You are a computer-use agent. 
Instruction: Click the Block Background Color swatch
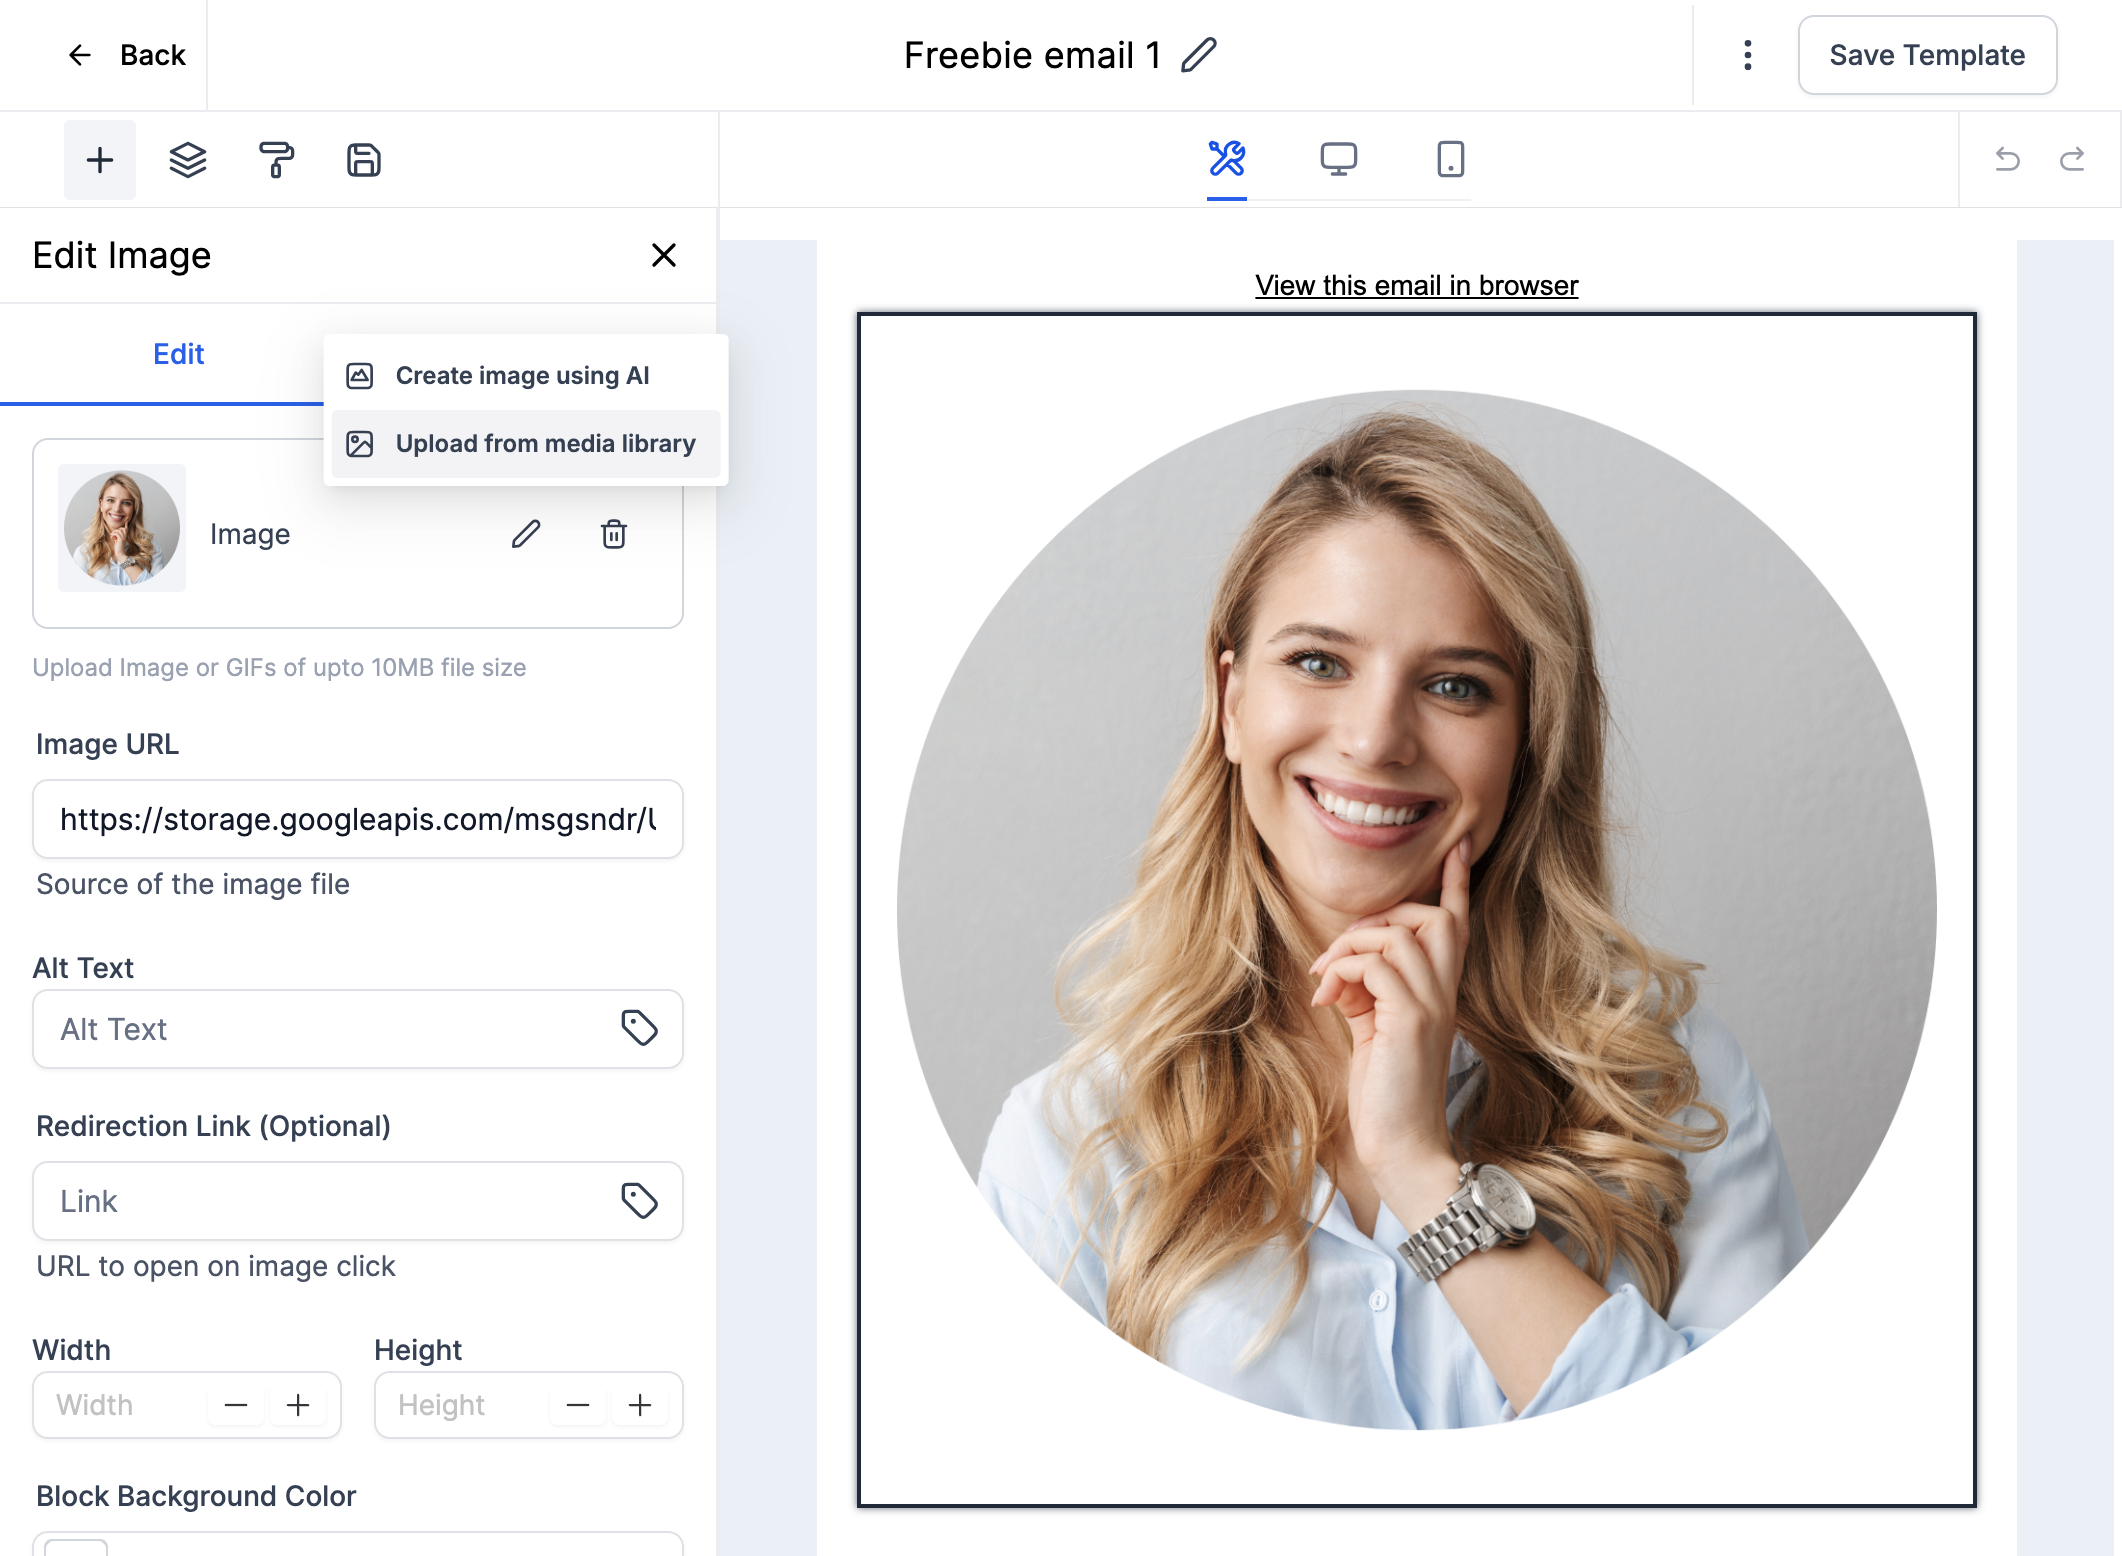(x=76, y=1546)
